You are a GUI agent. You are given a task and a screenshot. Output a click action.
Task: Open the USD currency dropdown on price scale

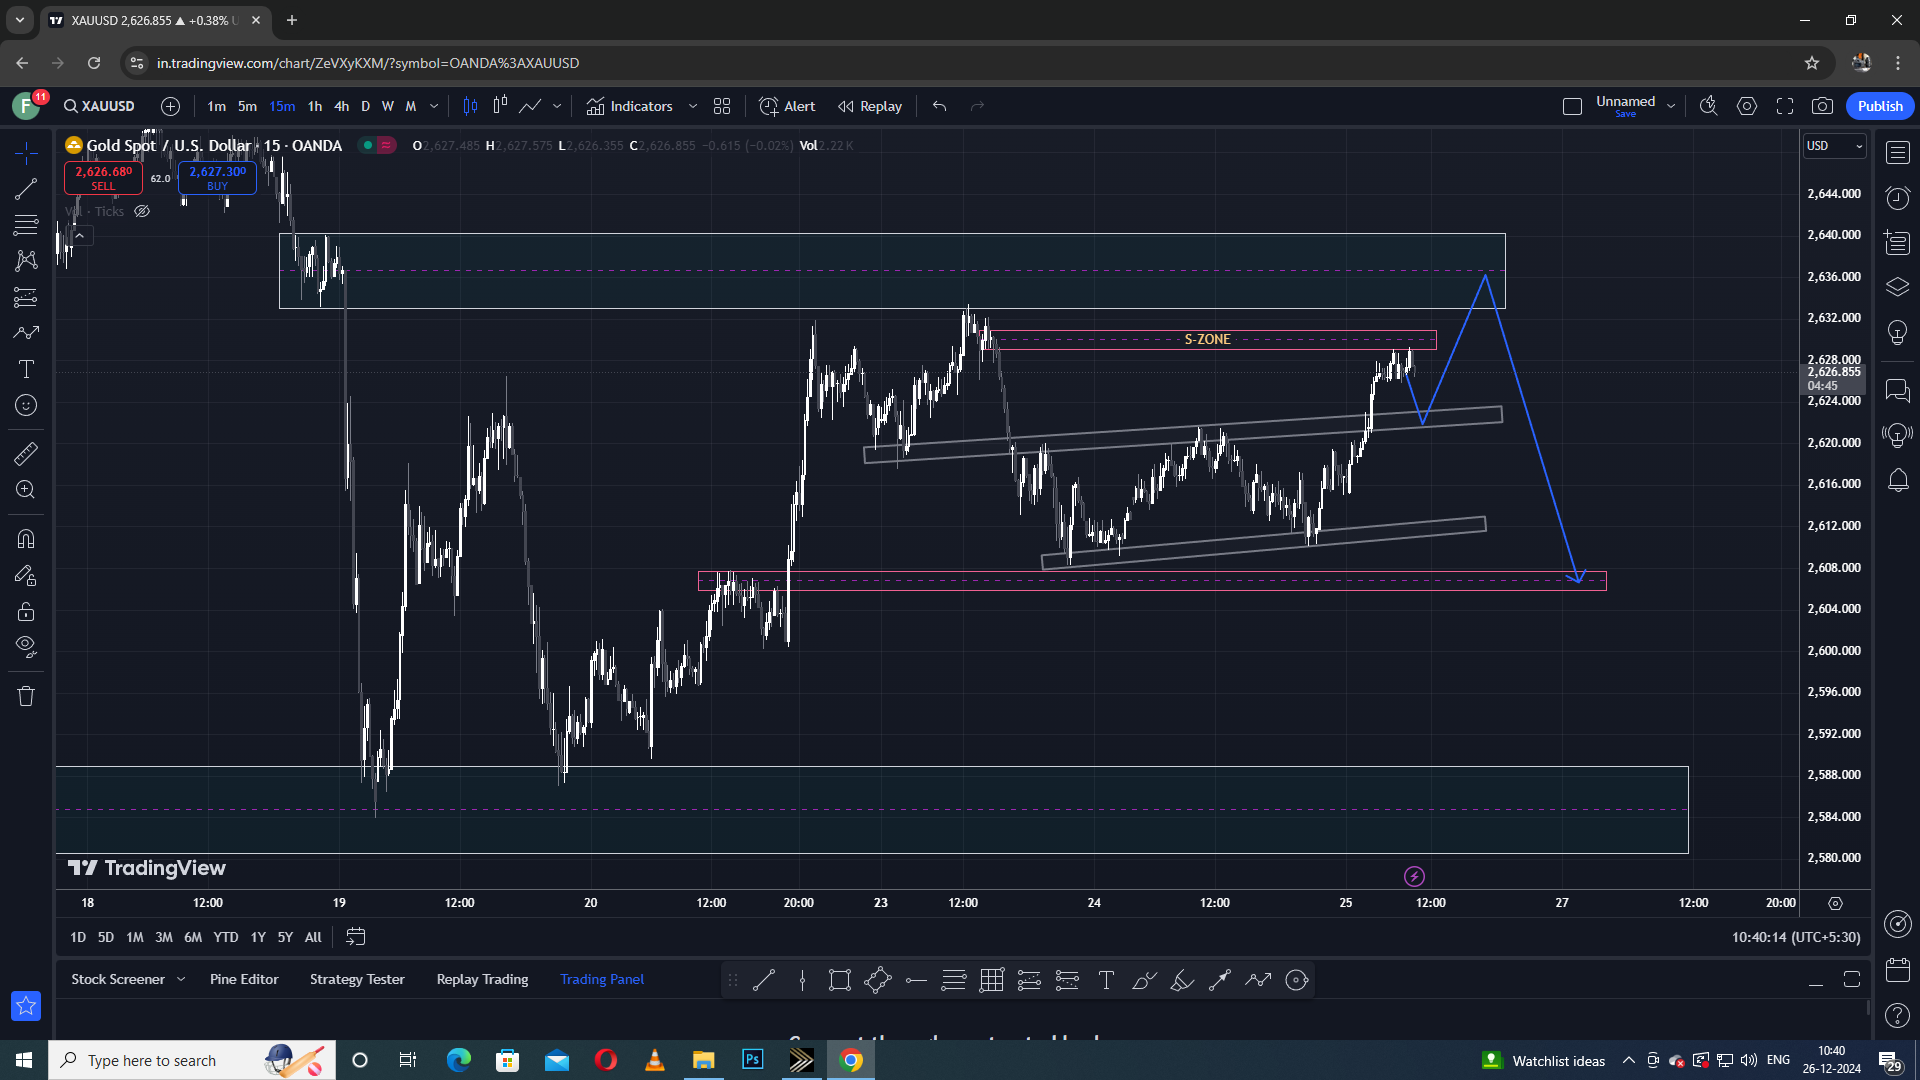(1834, 146)
